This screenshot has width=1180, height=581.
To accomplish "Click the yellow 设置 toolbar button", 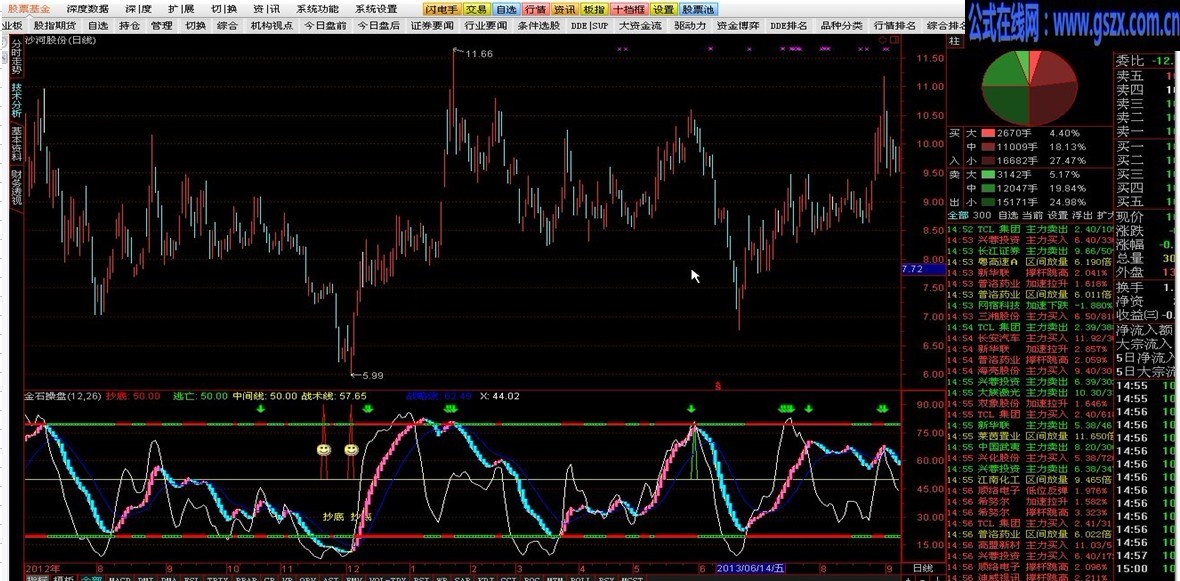I will (663, 10).
